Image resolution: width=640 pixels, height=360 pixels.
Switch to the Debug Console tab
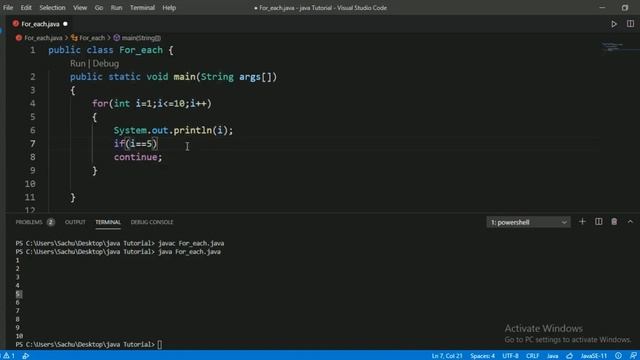click(x=152, y=222)
